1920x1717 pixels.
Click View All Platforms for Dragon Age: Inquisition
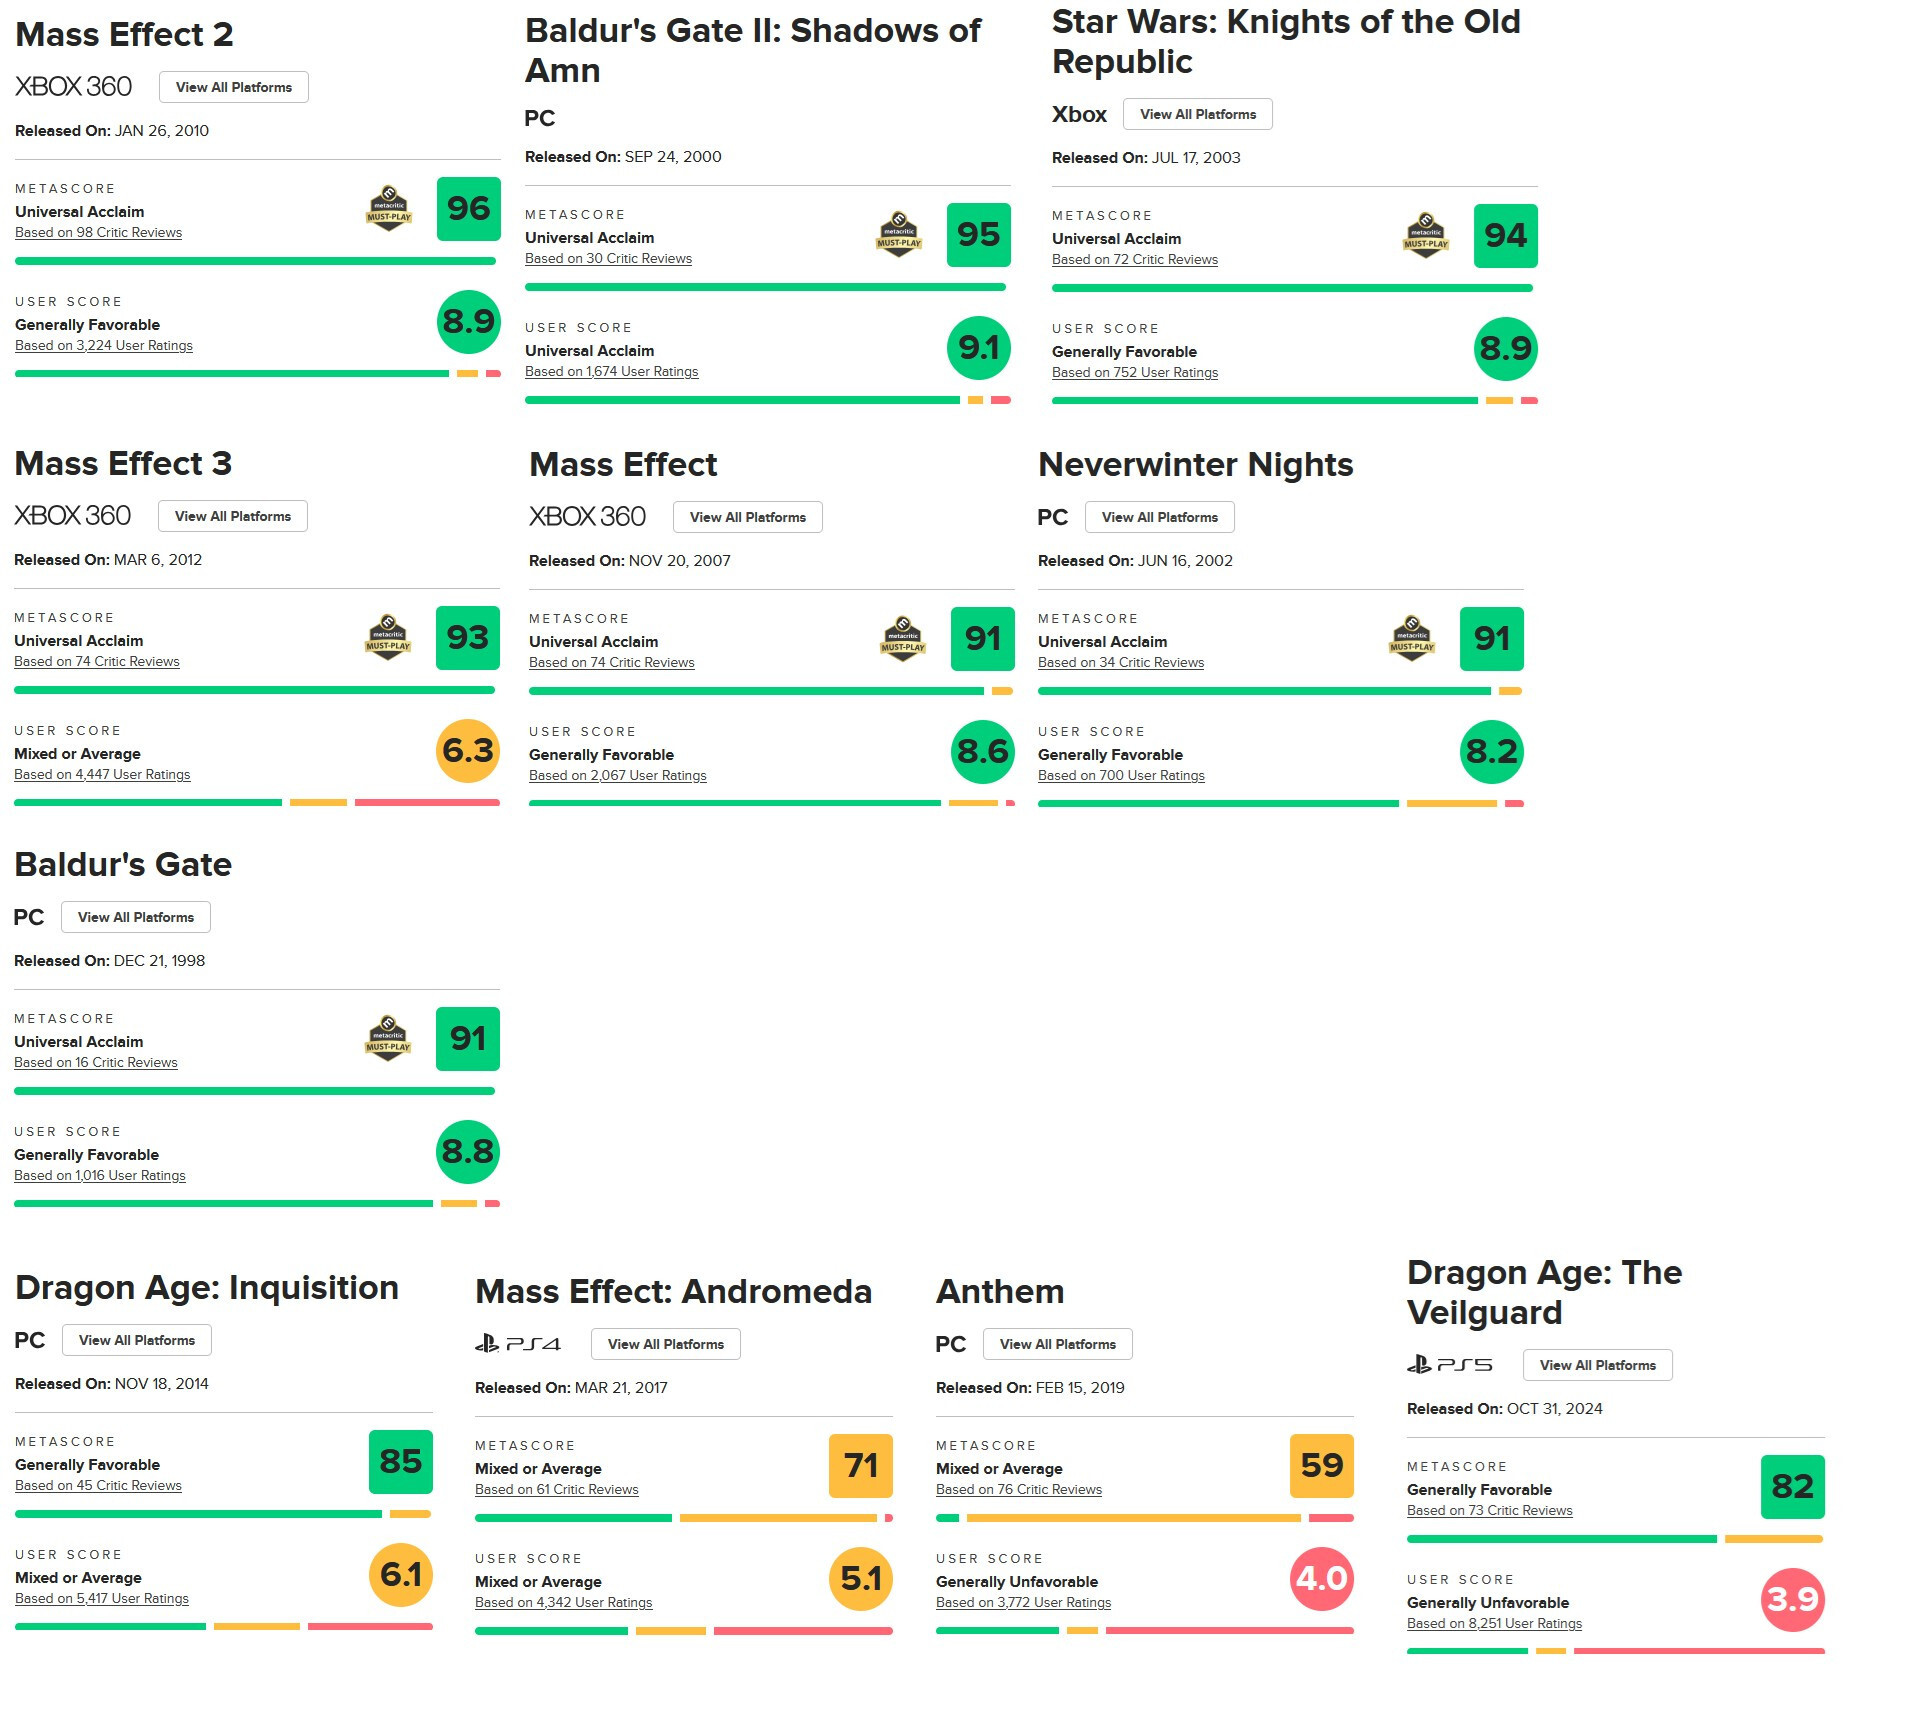136,1340
